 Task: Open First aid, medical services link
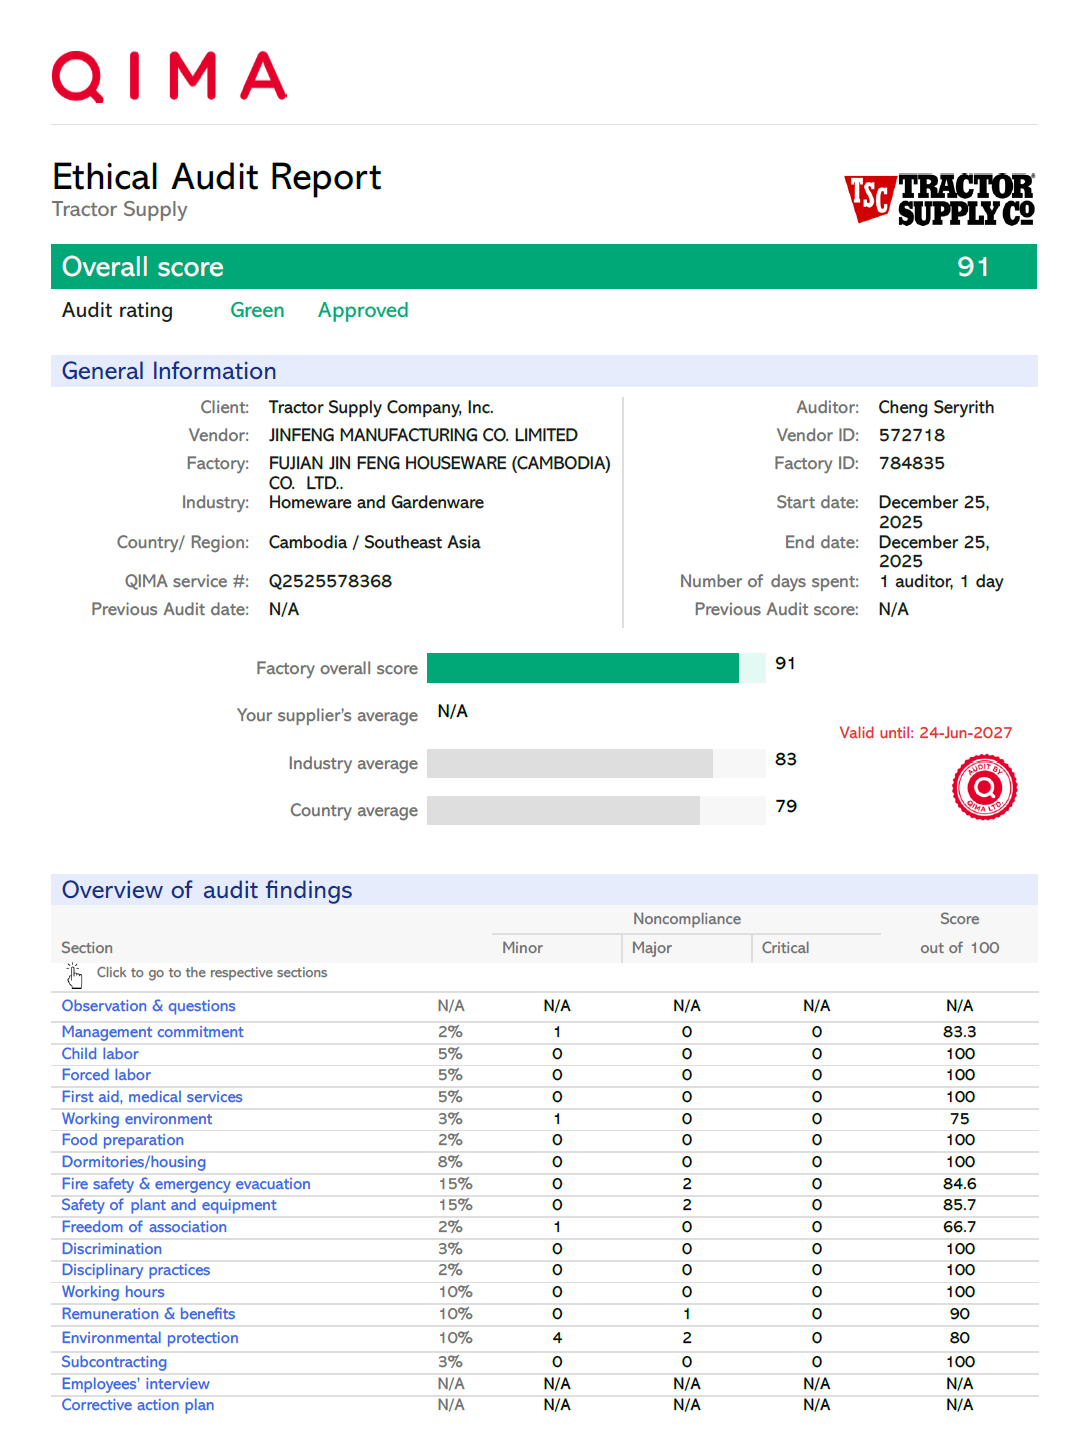click(152, 1097)
